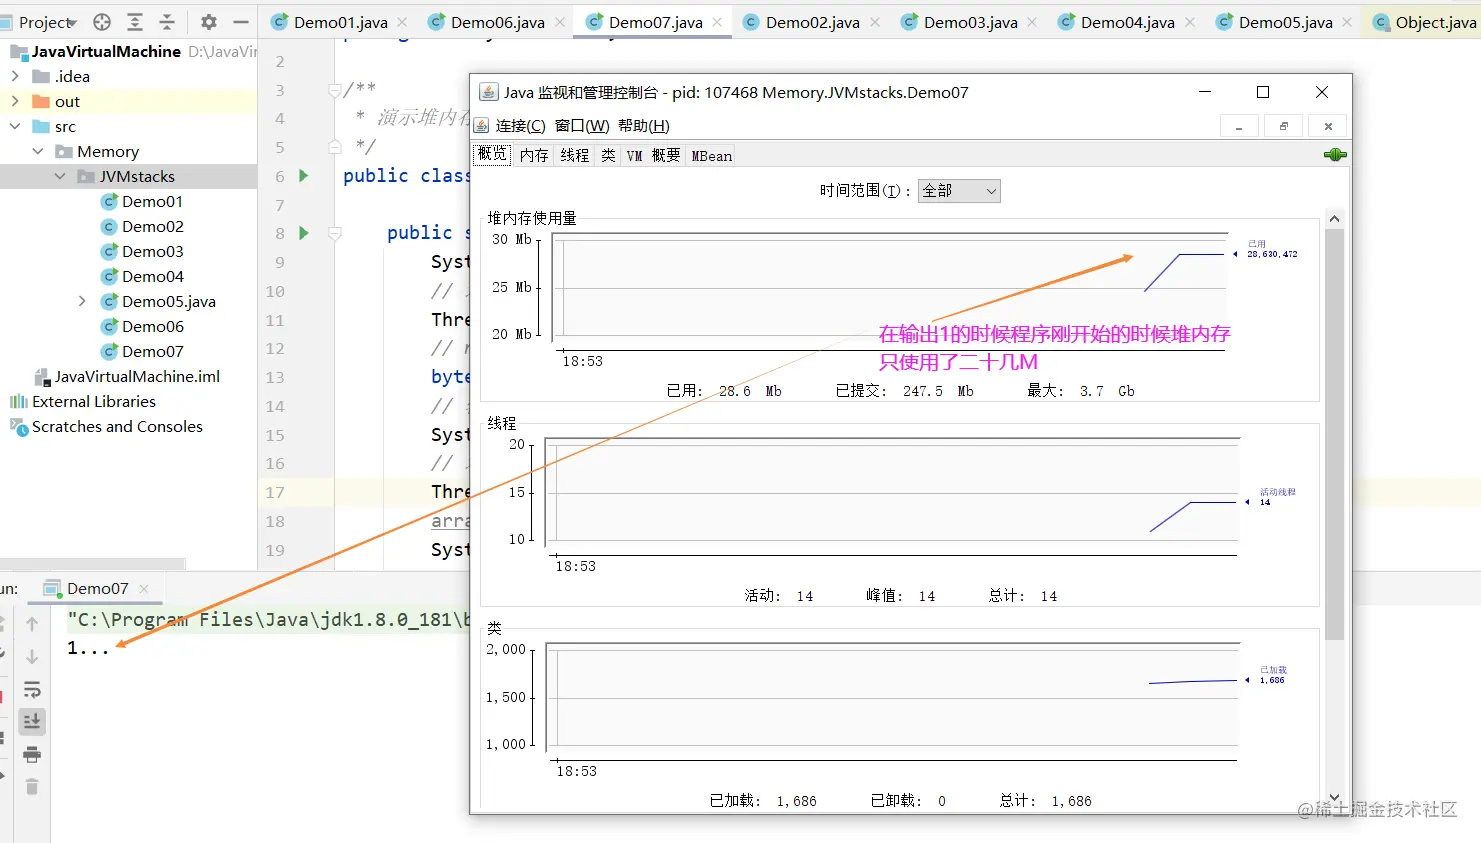Screen dimensions: 1481x843
Task: Click Java cup icon in JConsole title bar
Action: pyautogui.click(x=489, y=92)
